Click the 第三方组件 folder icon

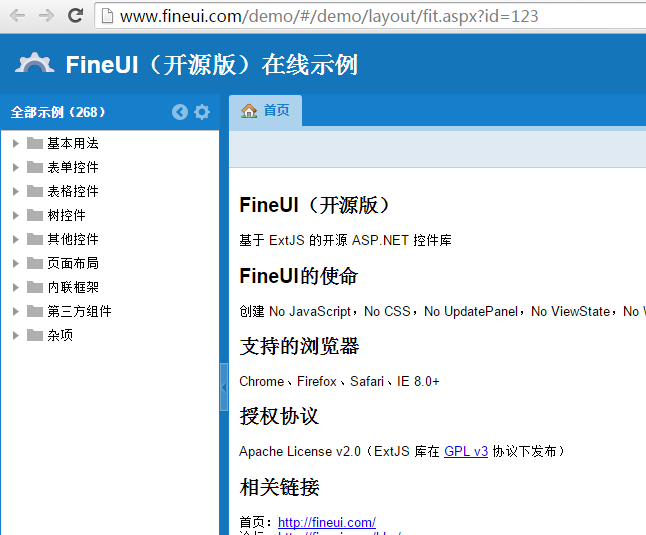pos(35,311)
